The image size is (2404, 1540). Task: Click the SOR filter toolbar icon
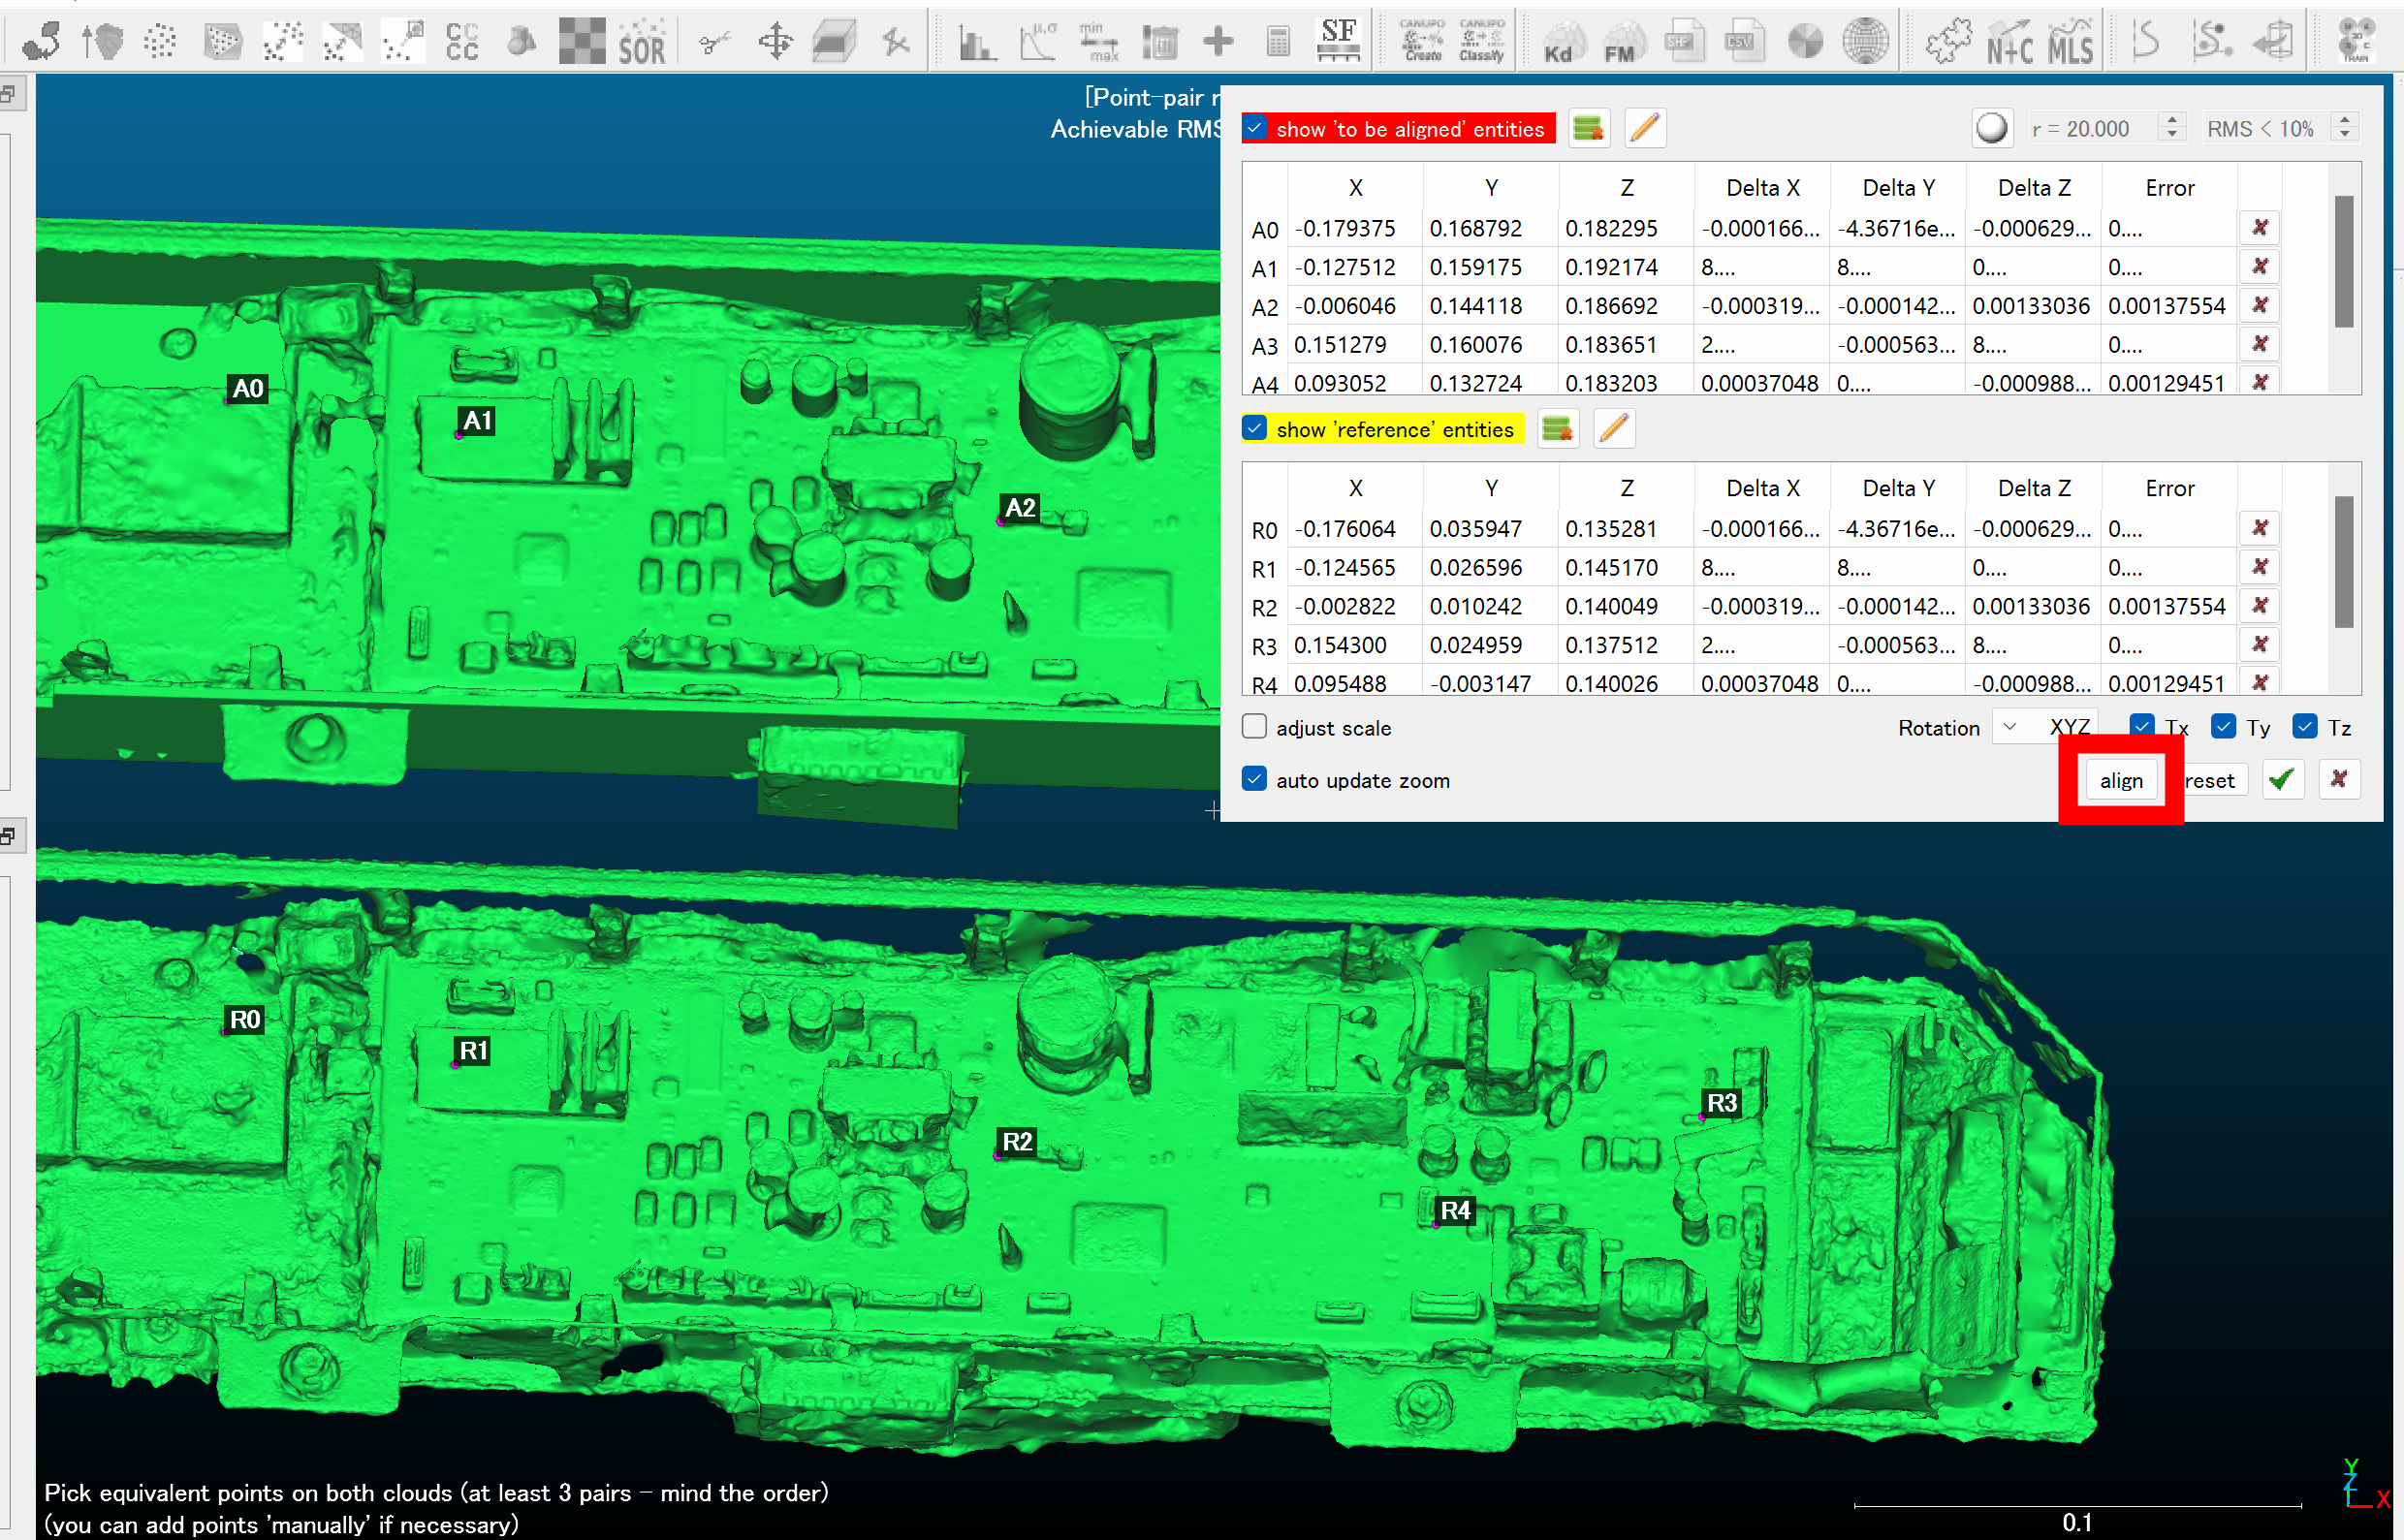[x=641, y=42]
